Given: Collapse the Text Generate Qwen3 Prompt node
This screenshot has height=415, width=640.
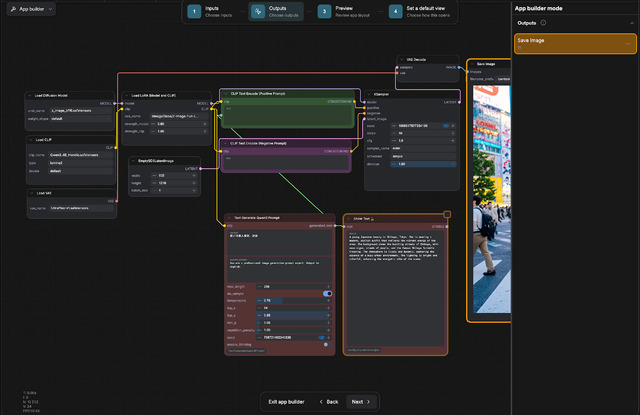Looking at the screenshot, I should tap(229, 217).
